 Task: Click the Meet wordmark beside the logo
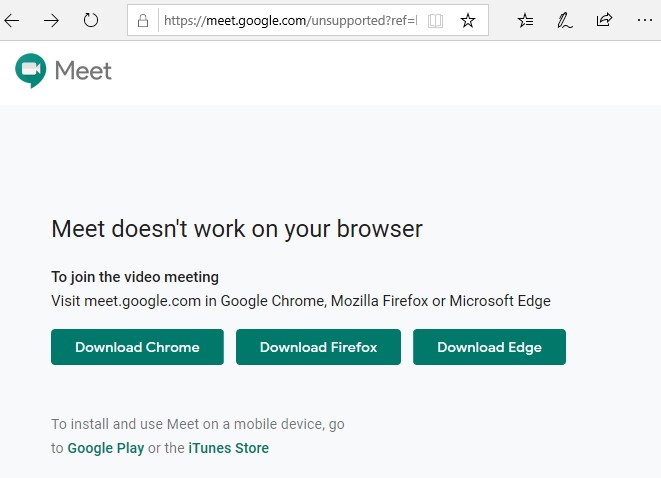[83, 71]
